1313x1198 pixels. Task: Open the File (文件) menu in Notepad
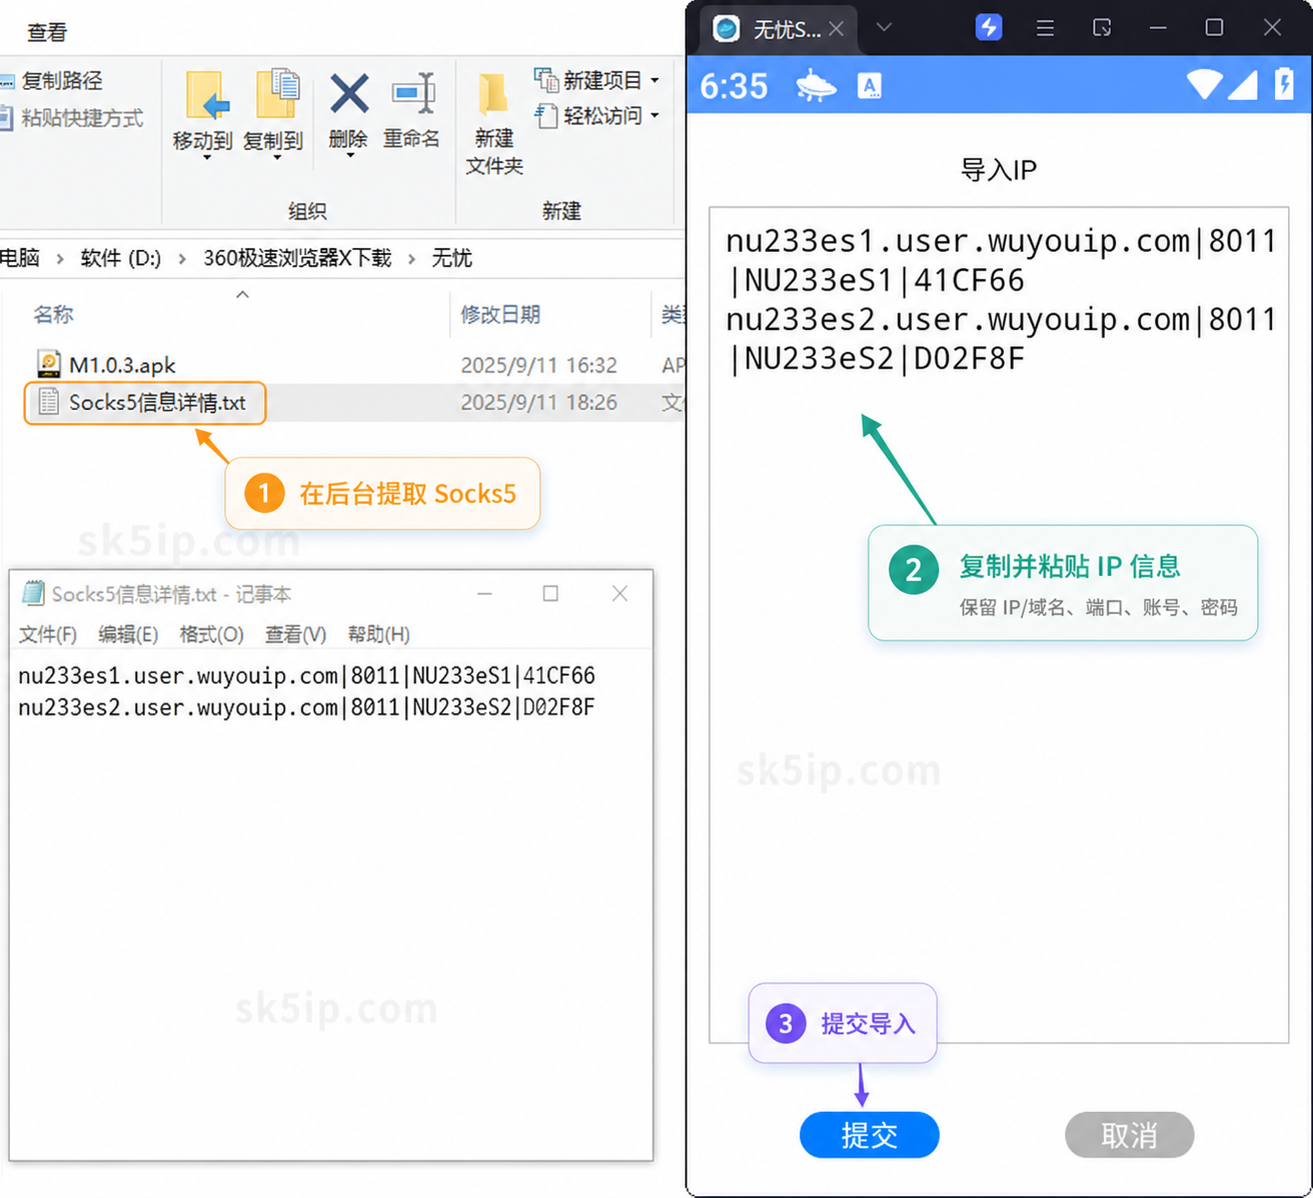click(x=48, y=634)
